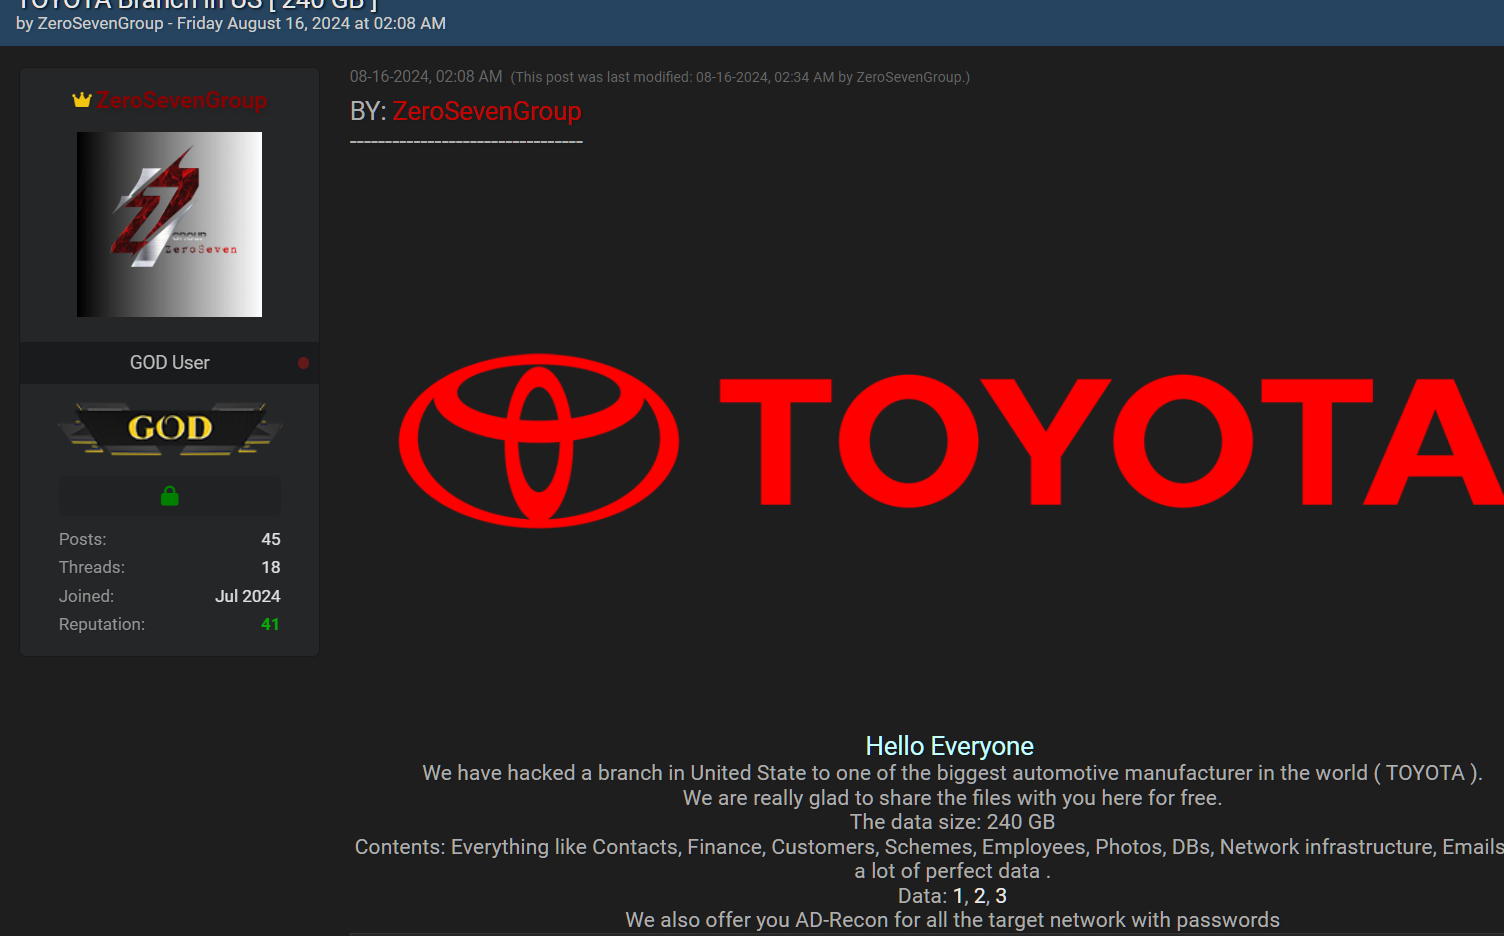This screenshot has height=936, width=1504.
Task: Open ZeroSevenGroup profile from sidebar username
Action: coord(182,101)
